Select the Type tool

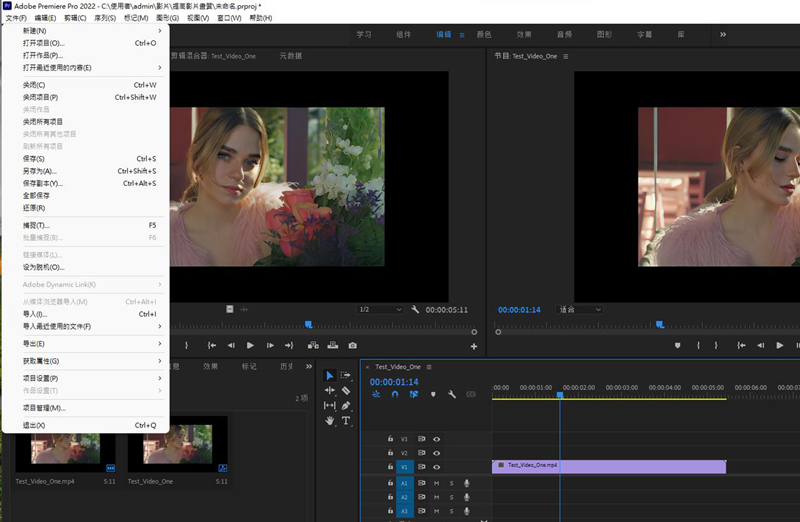[346, 421]
